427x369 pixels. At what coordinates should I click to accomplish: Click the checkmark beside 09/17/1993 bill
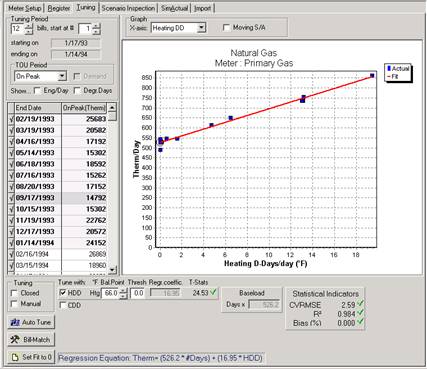coord(11,198)
